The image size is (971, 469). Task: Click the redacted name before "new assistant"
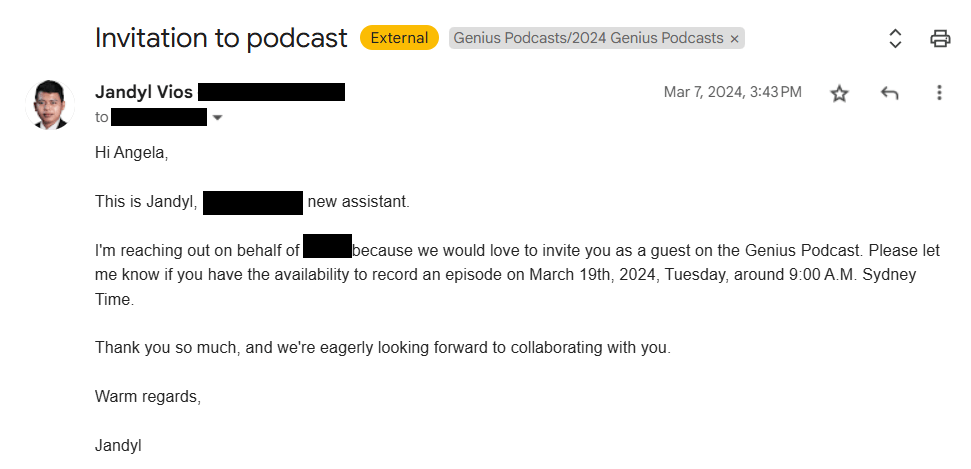[253, 202]
